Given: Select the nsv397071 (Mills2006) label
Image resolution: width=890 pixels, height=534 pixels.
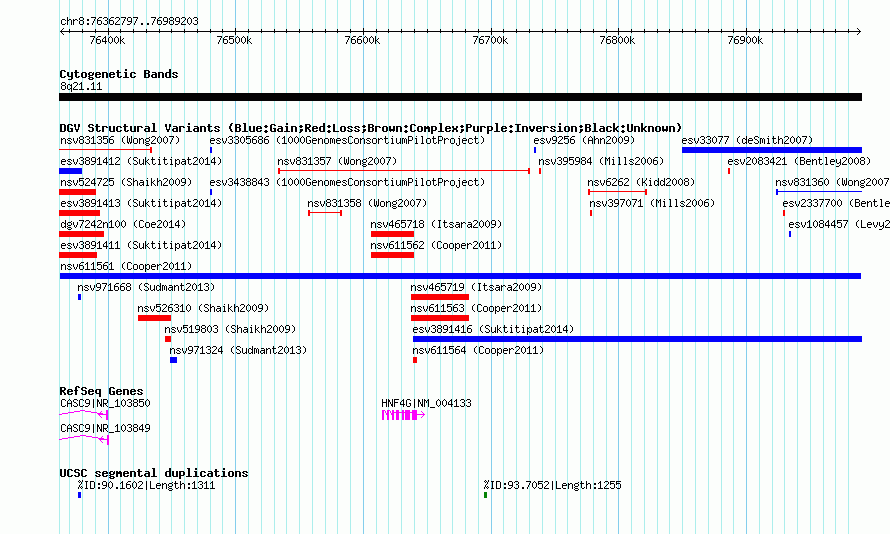Looking at the screenshot, I should coord(652,203).
